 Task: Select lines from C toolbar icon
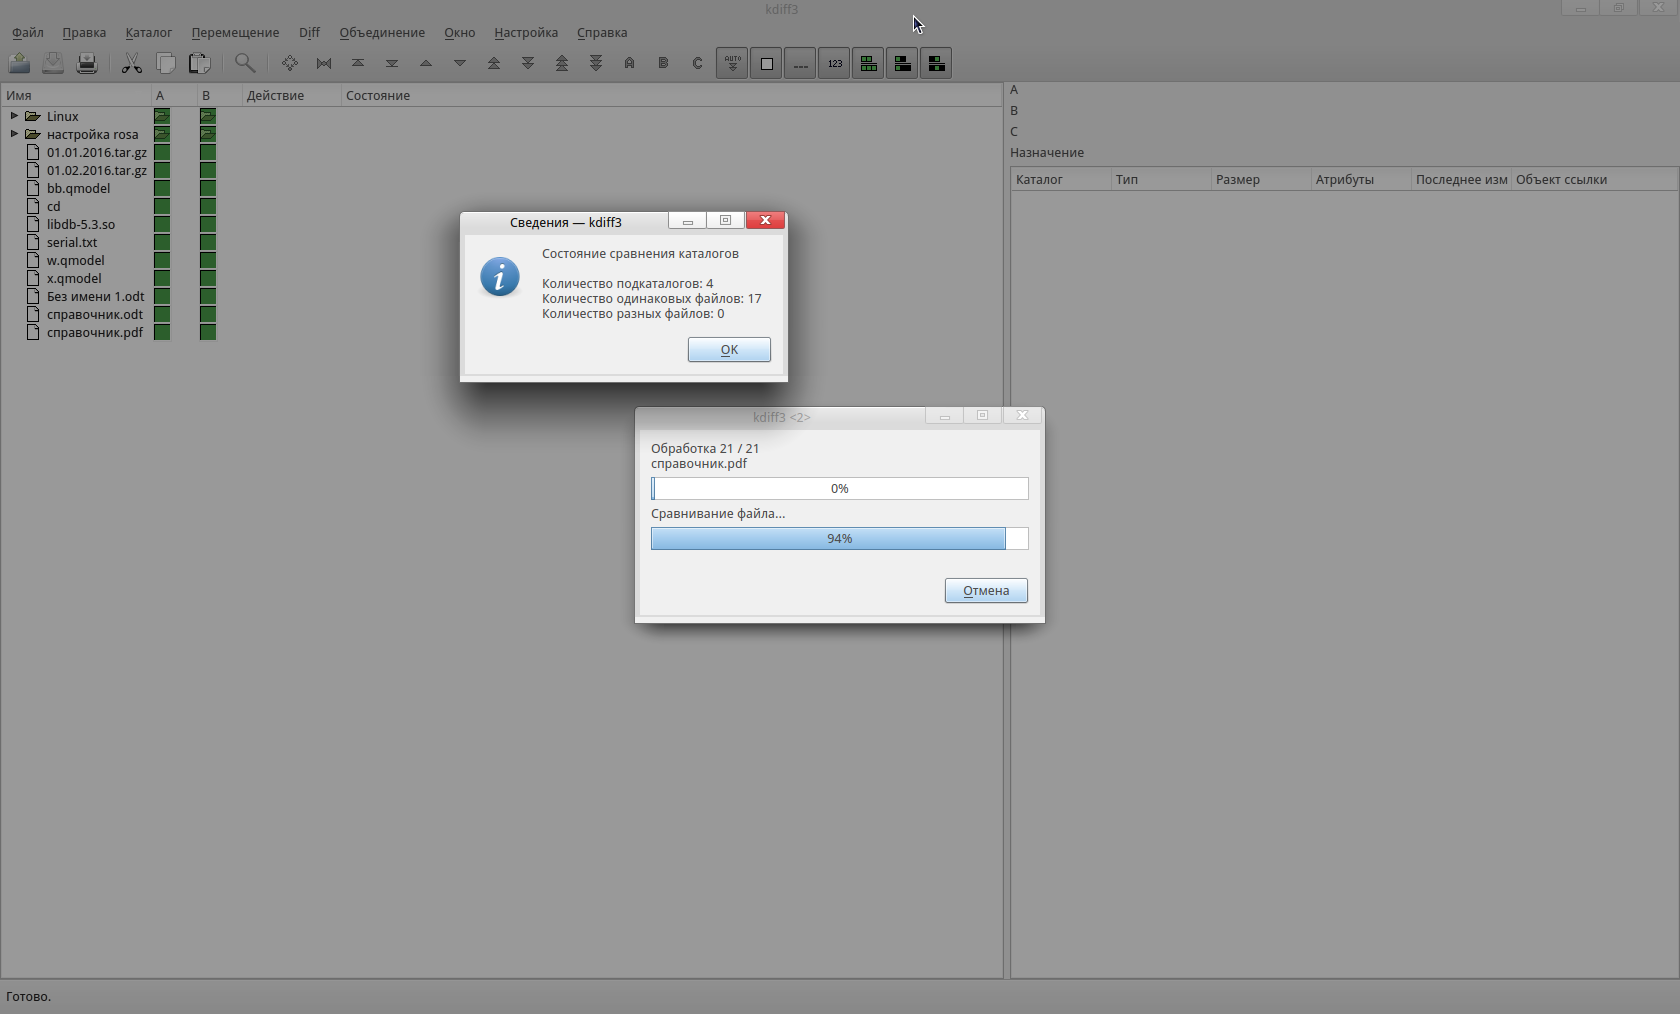[x=698, y=63]
